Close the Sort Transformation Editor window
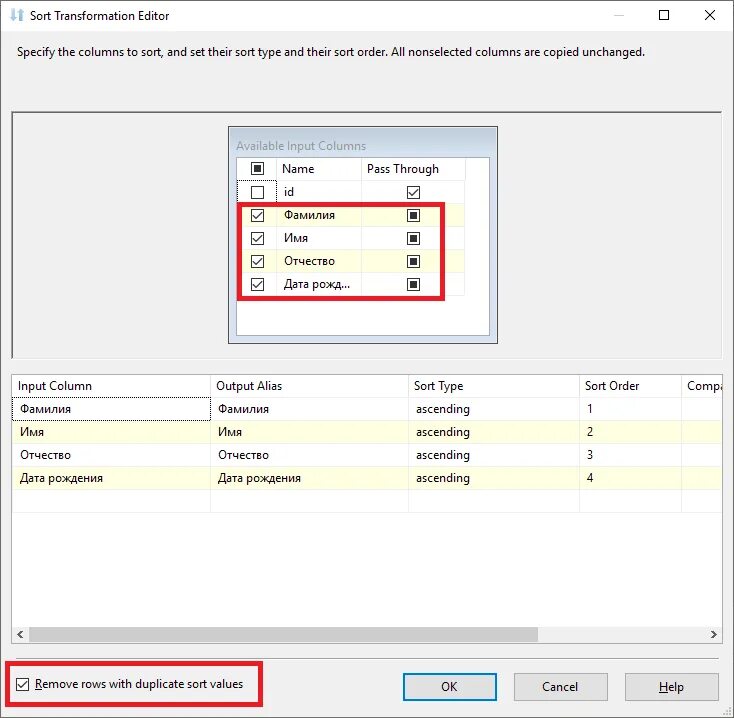 click(710, 15)
